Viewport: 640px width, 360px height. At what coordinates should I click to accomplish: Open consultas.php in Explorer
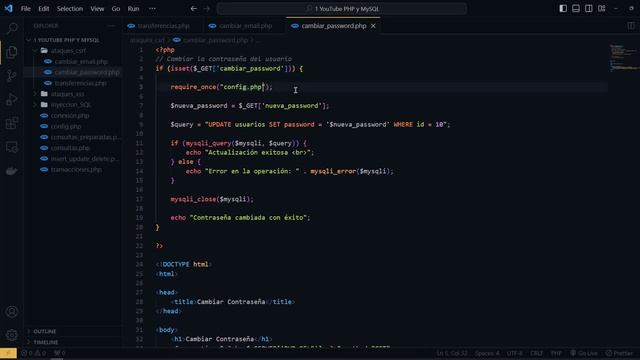click(x=70, y=148)
